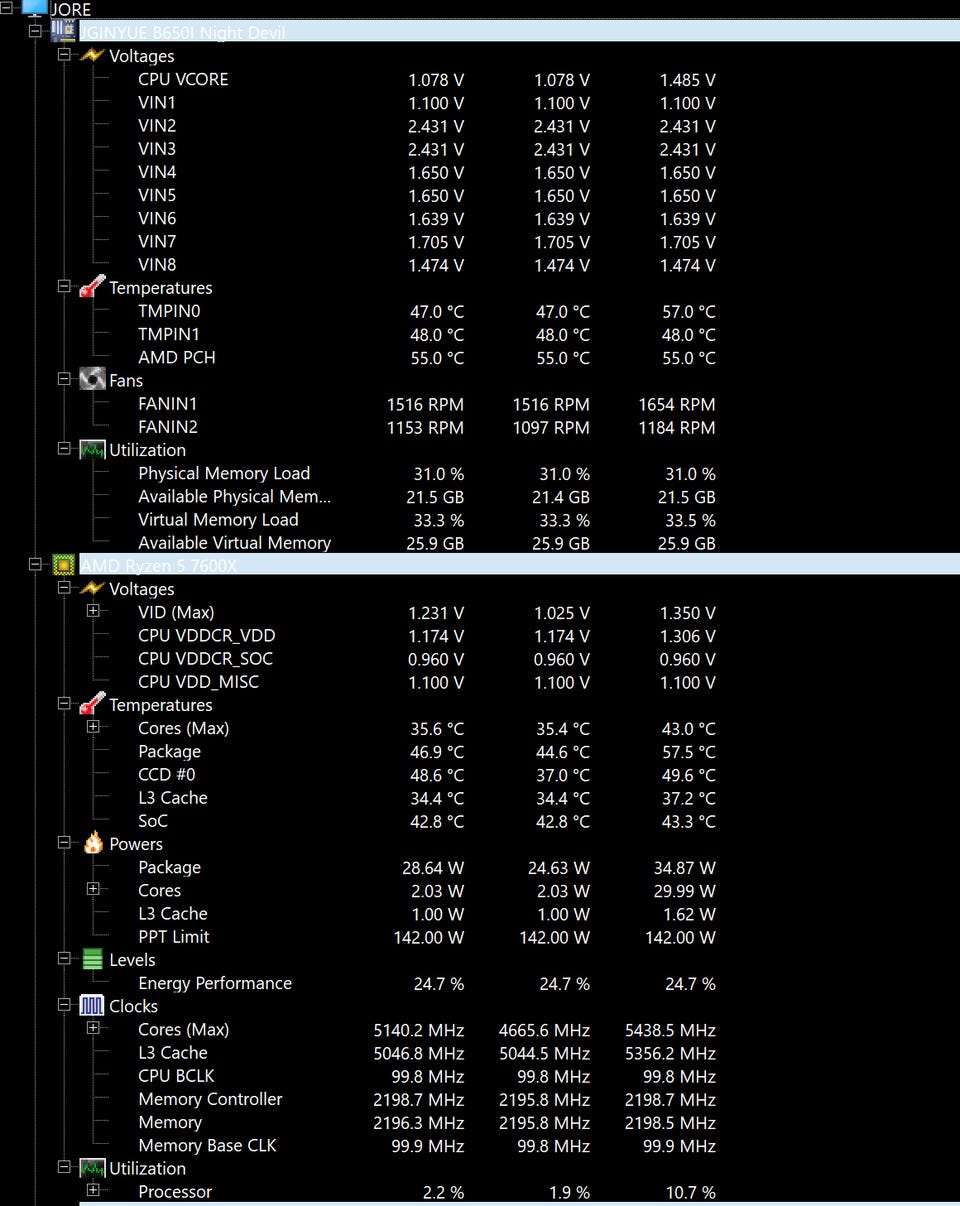960x1206 pixels.
Task: Expand the Cores entry under Powers
Action: pyautogui.click(x=94, y=888)
